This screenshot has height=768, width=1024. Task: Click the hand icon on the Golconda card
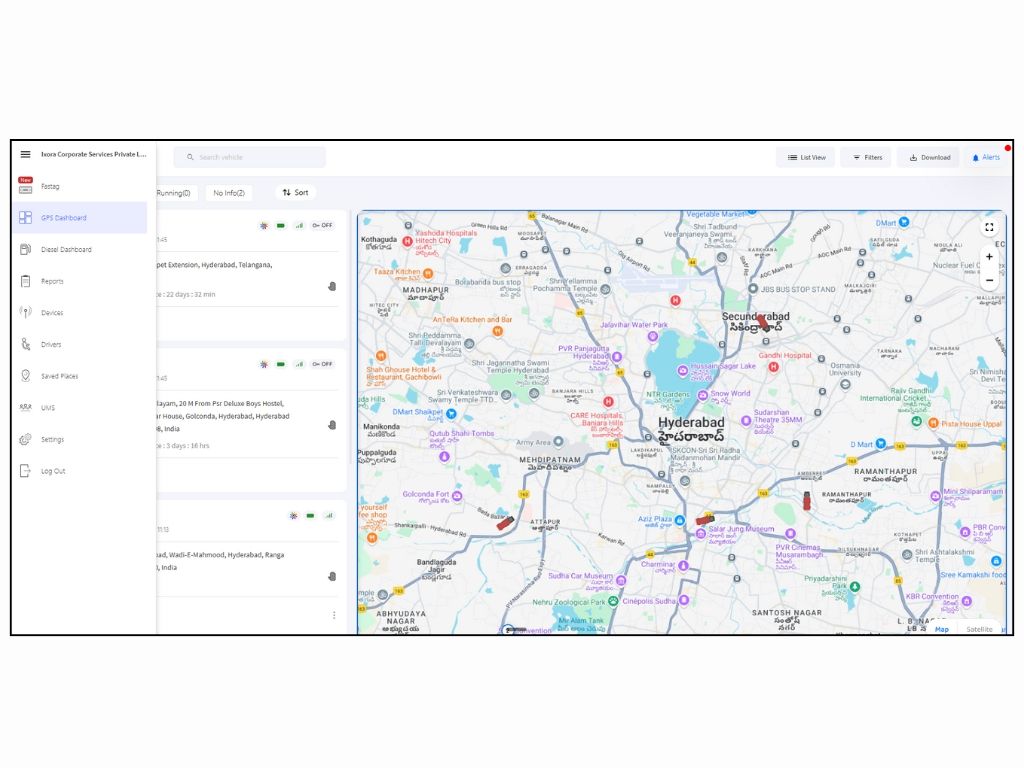332,425
